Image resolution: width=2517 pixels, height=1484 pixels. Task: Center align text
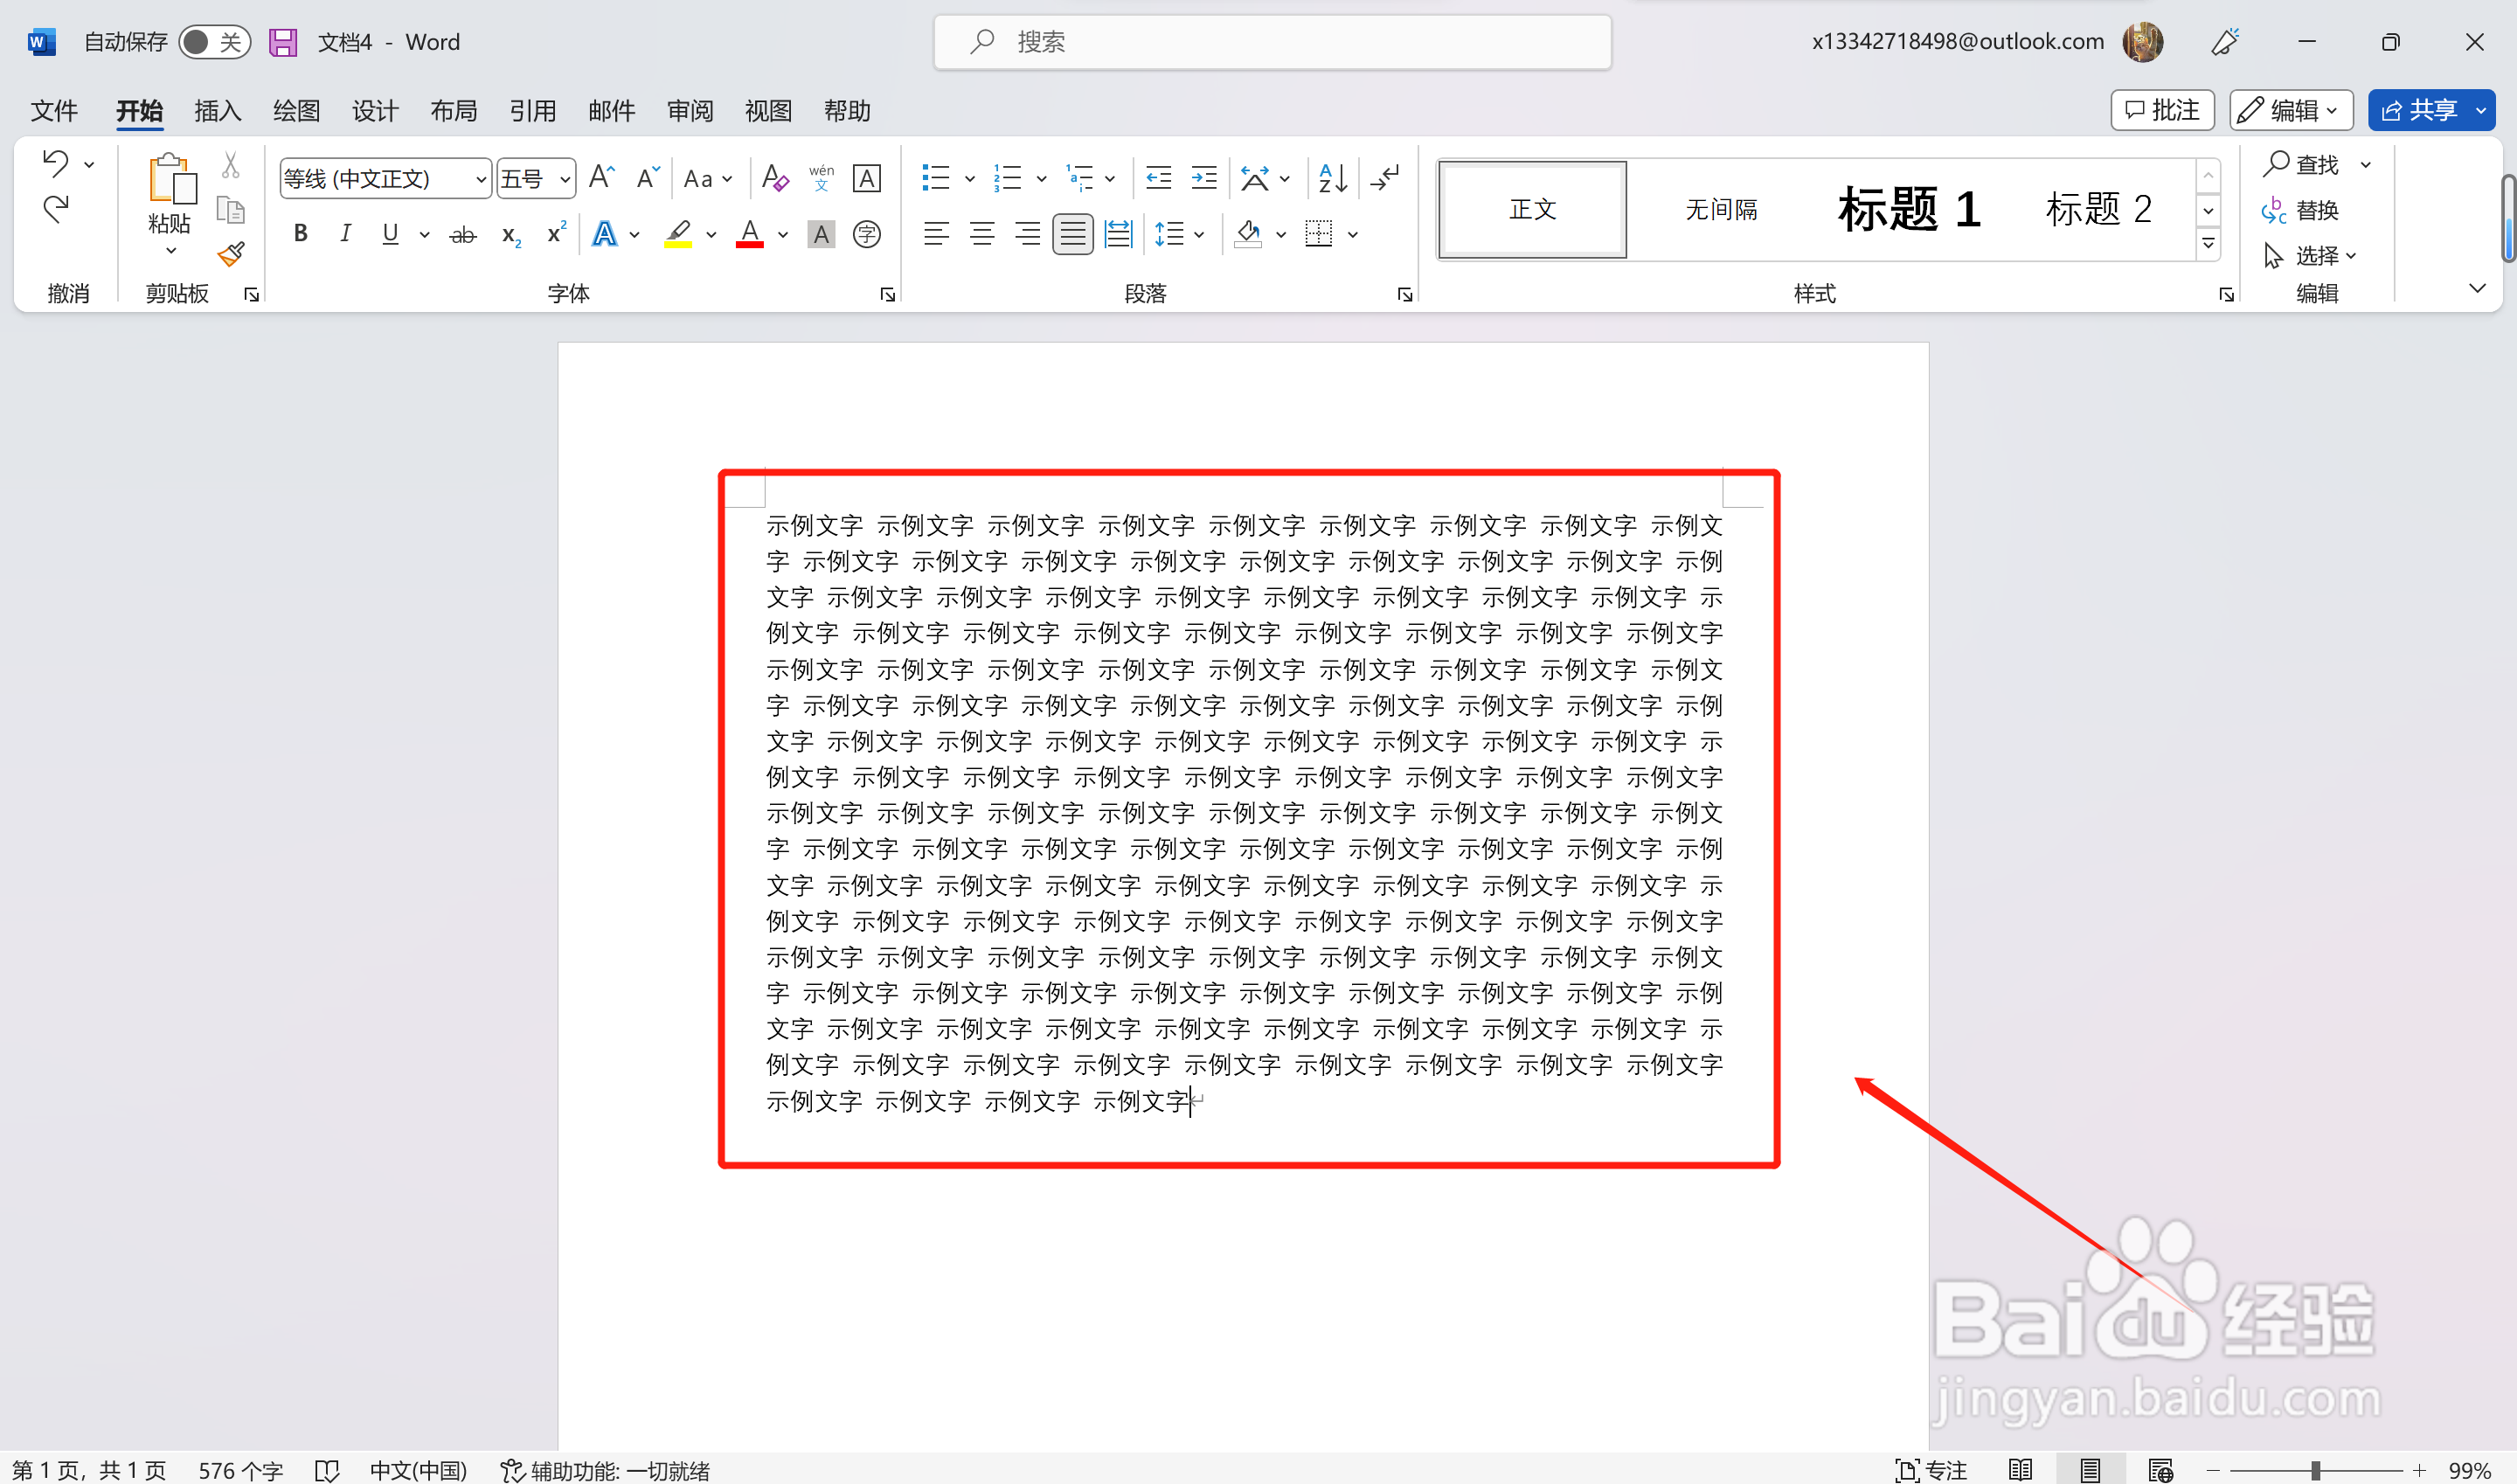pos(982,234)
